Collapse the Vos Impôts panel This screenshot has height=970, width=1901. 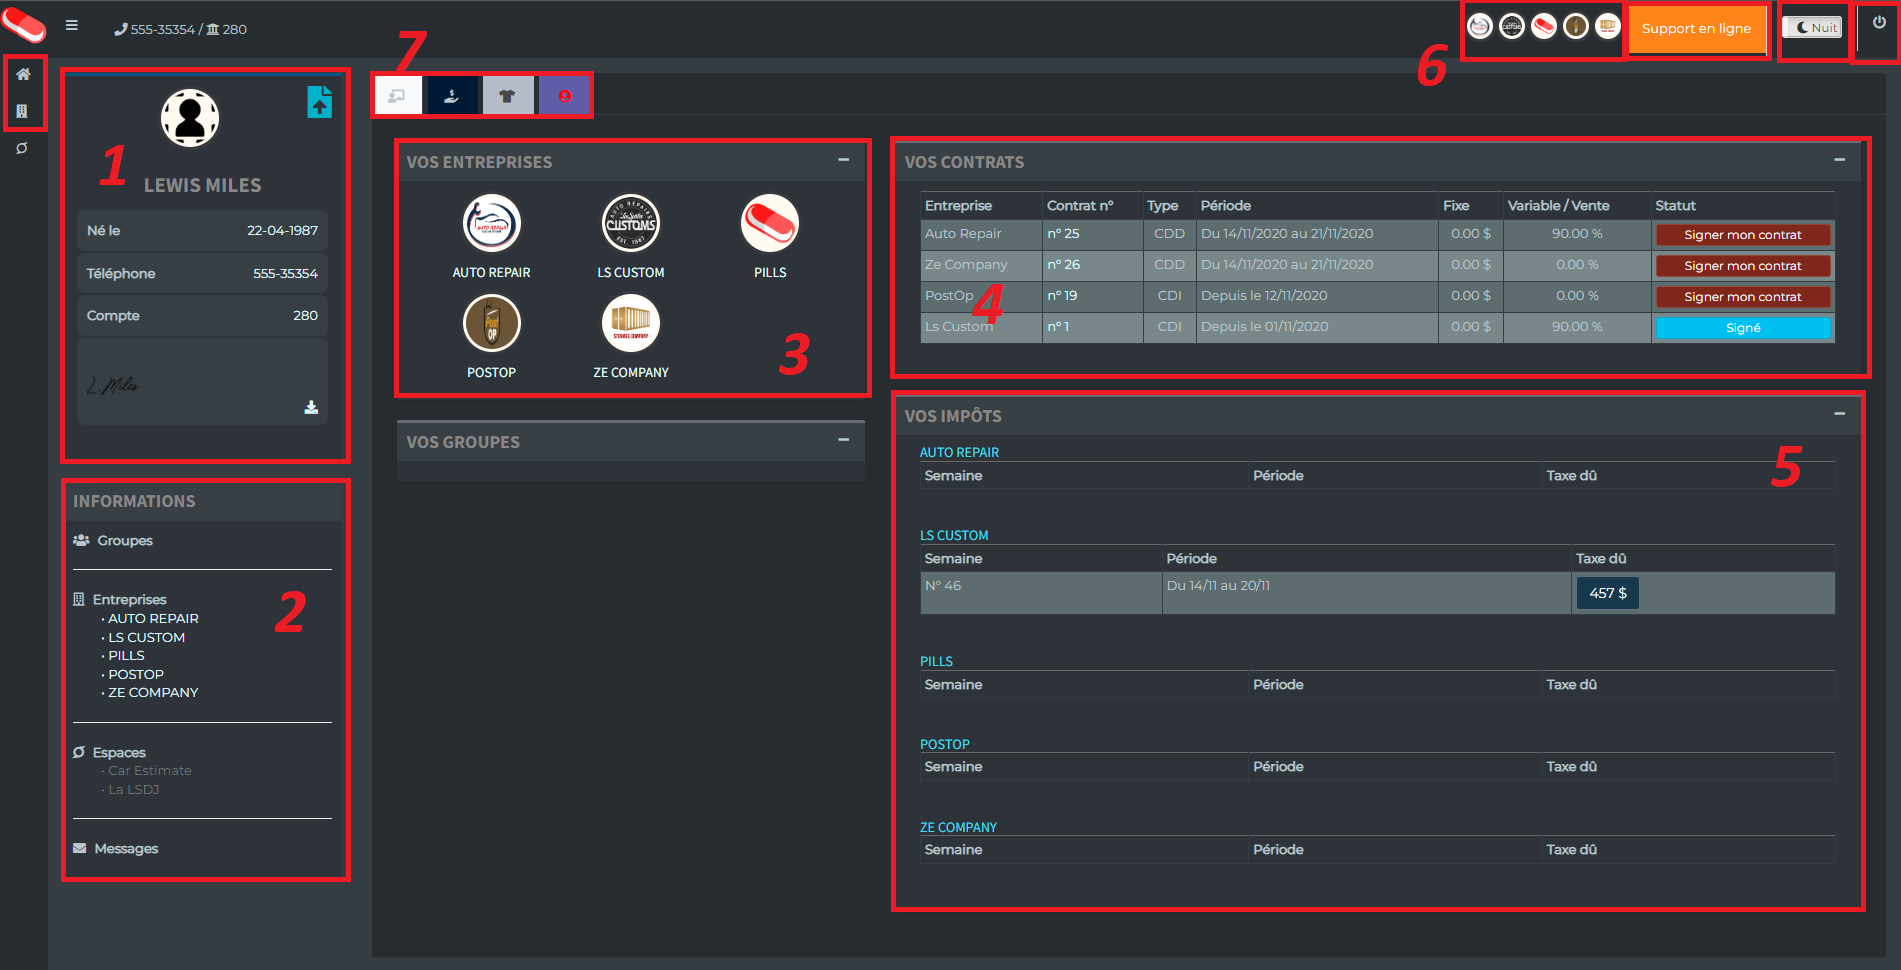(x=1839, y=414)
